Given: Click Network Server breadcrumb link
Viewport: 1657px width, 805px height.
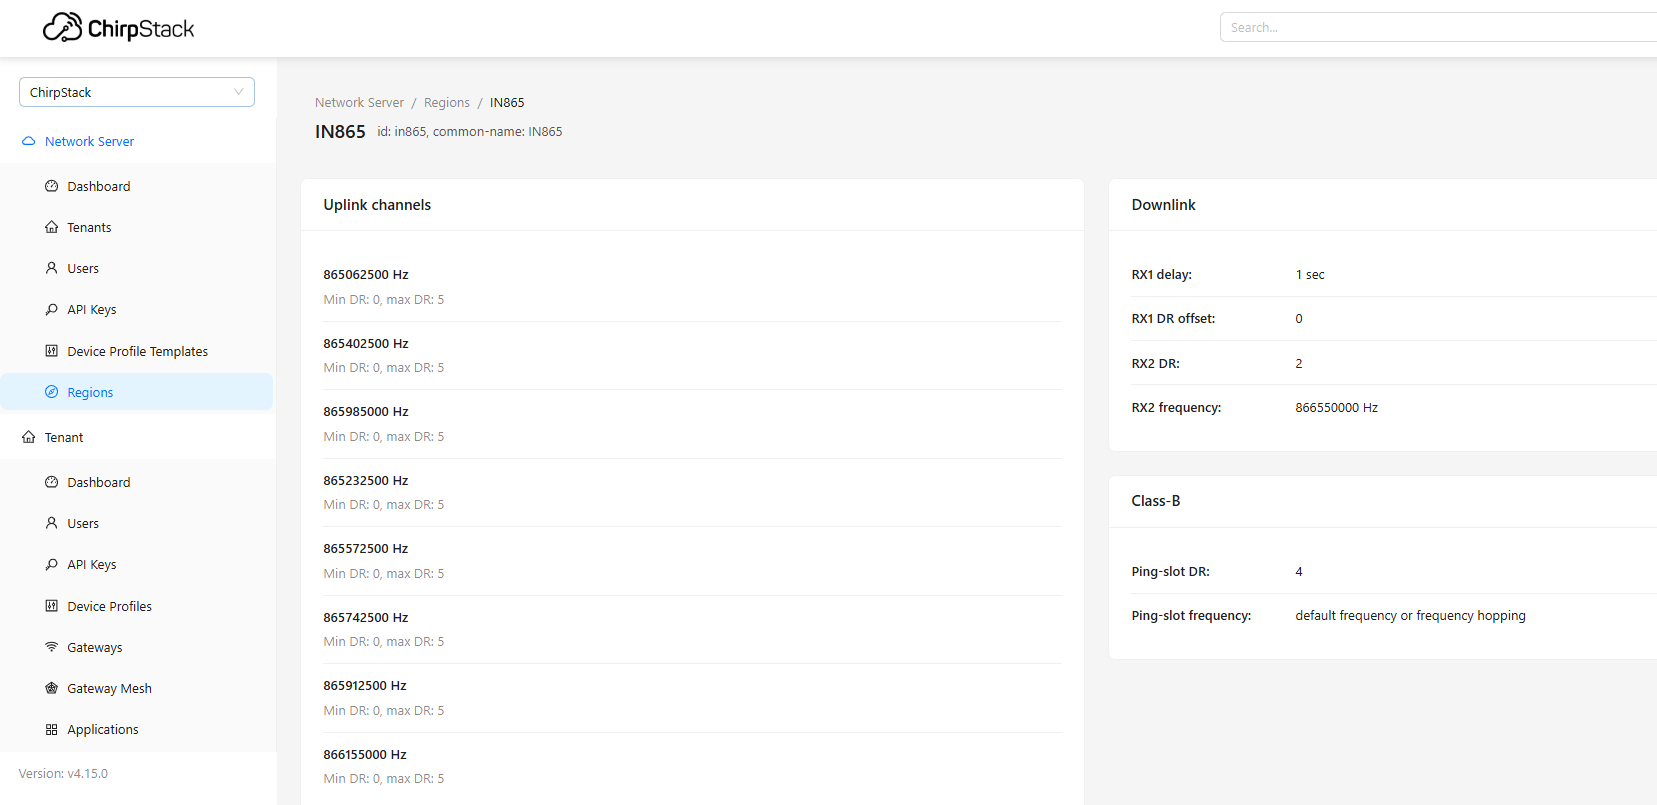Looking at the screenshot, I should (359, 103).
